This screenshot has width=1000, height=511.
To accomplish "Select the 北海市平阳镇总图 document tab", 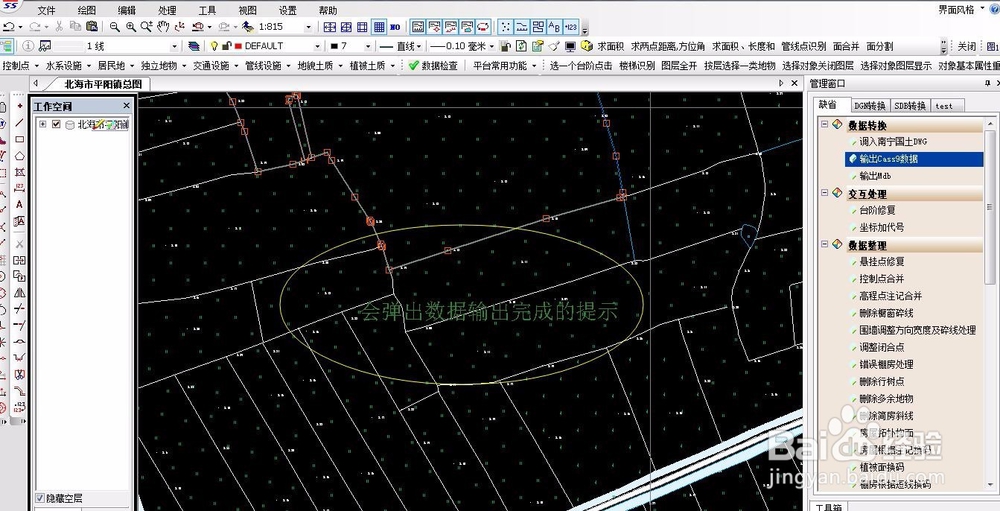I will coord(103,84).
